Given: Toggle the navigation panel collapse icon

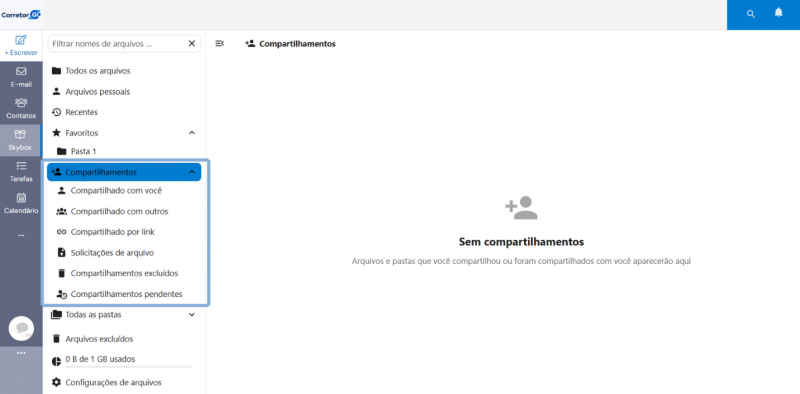Looking at the screenshot, I should pos(219,44).
